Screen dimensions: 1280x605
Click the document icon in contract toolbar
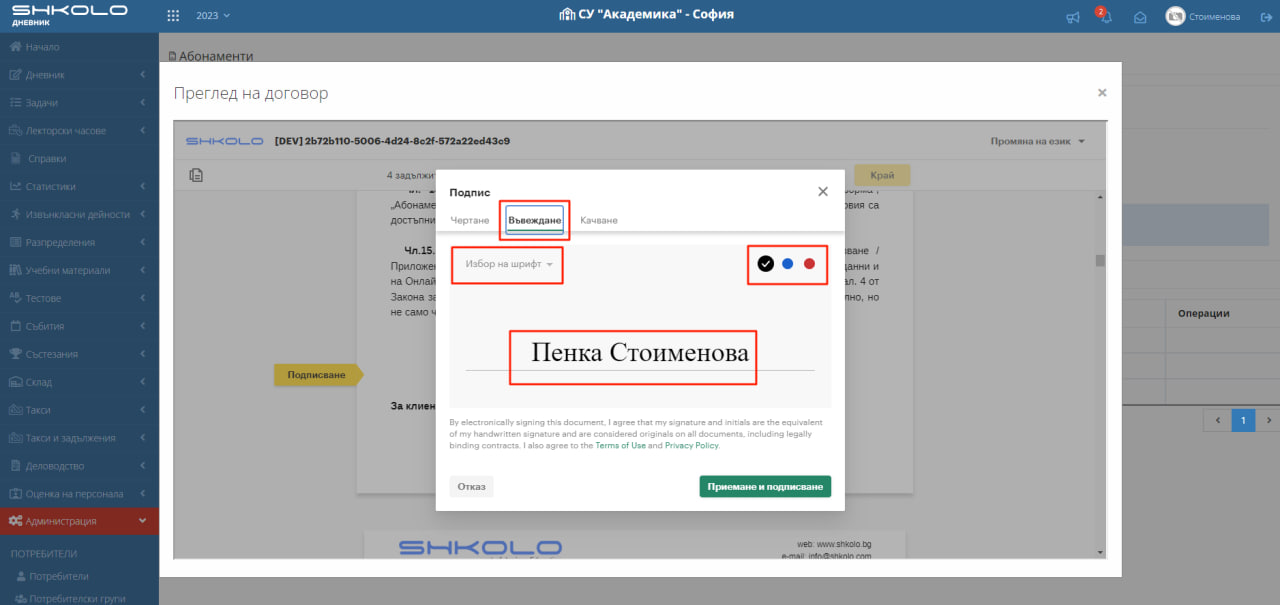pyautogui.click(x=197, y=175)
